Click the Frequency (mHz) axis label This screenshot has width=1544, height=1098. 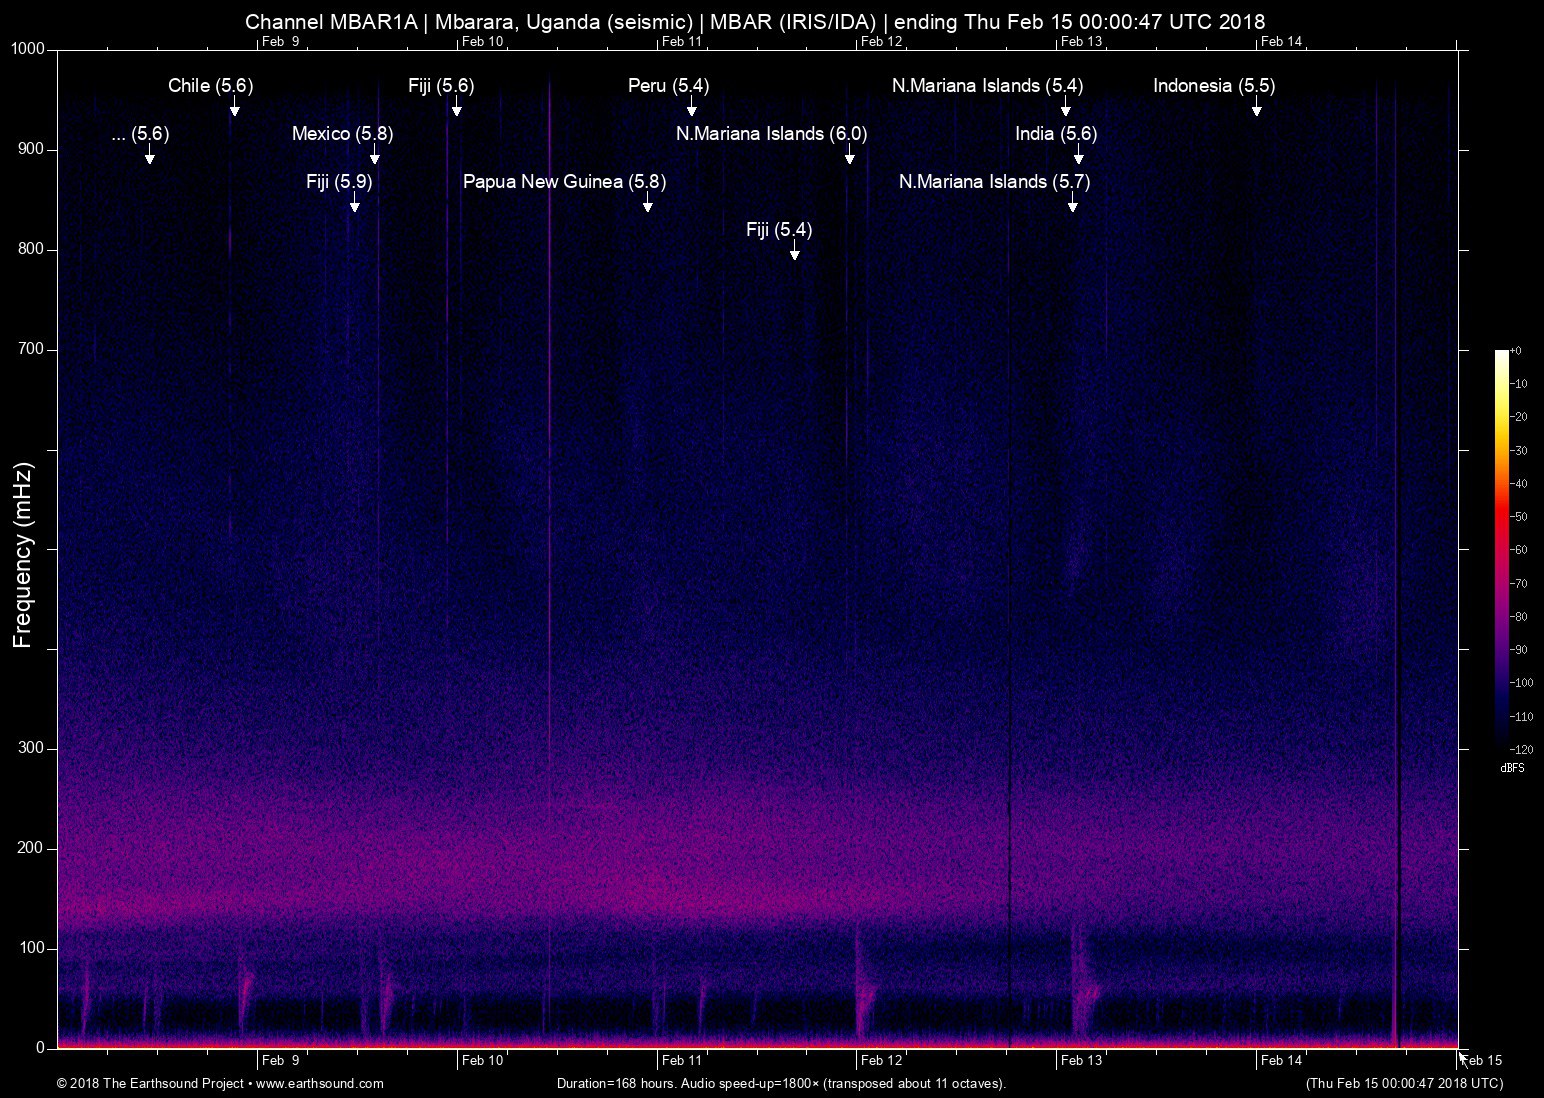(23, 555)
